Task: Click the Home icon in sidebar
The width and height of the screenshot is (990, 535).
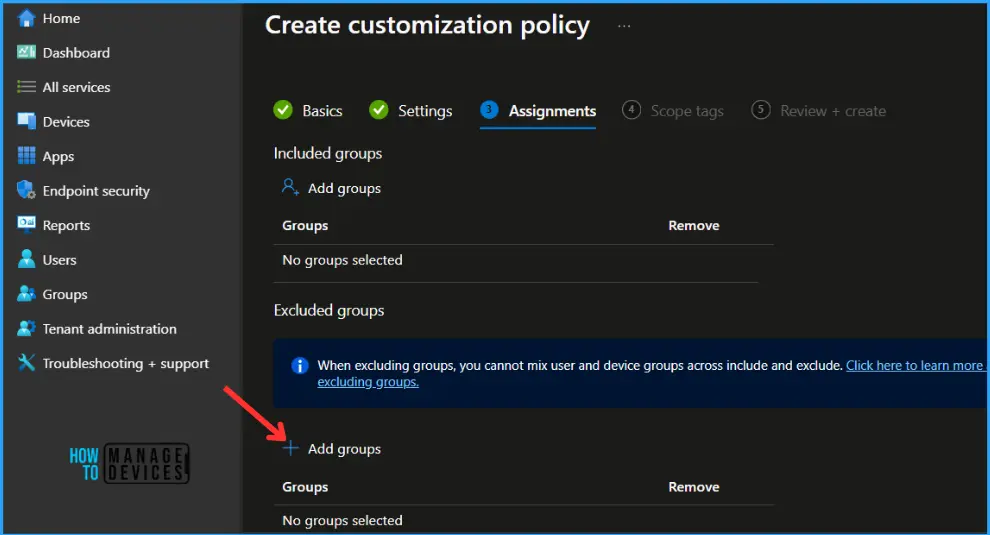Action: [26, 18]
